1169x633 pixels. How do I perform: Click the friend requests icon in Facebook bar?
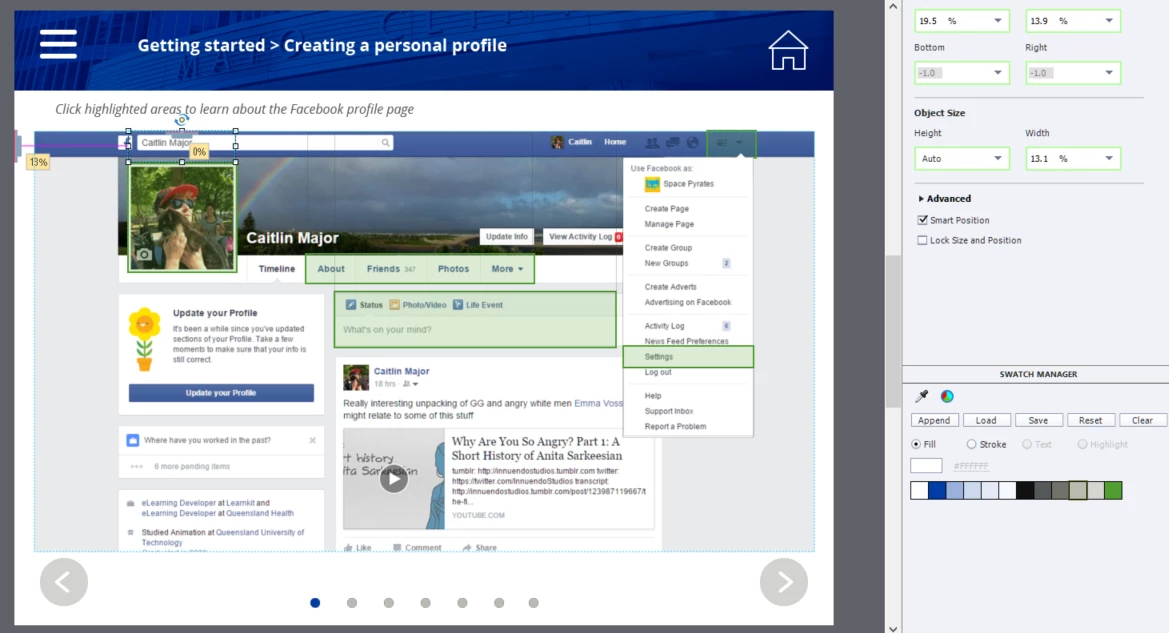point(652,142)
